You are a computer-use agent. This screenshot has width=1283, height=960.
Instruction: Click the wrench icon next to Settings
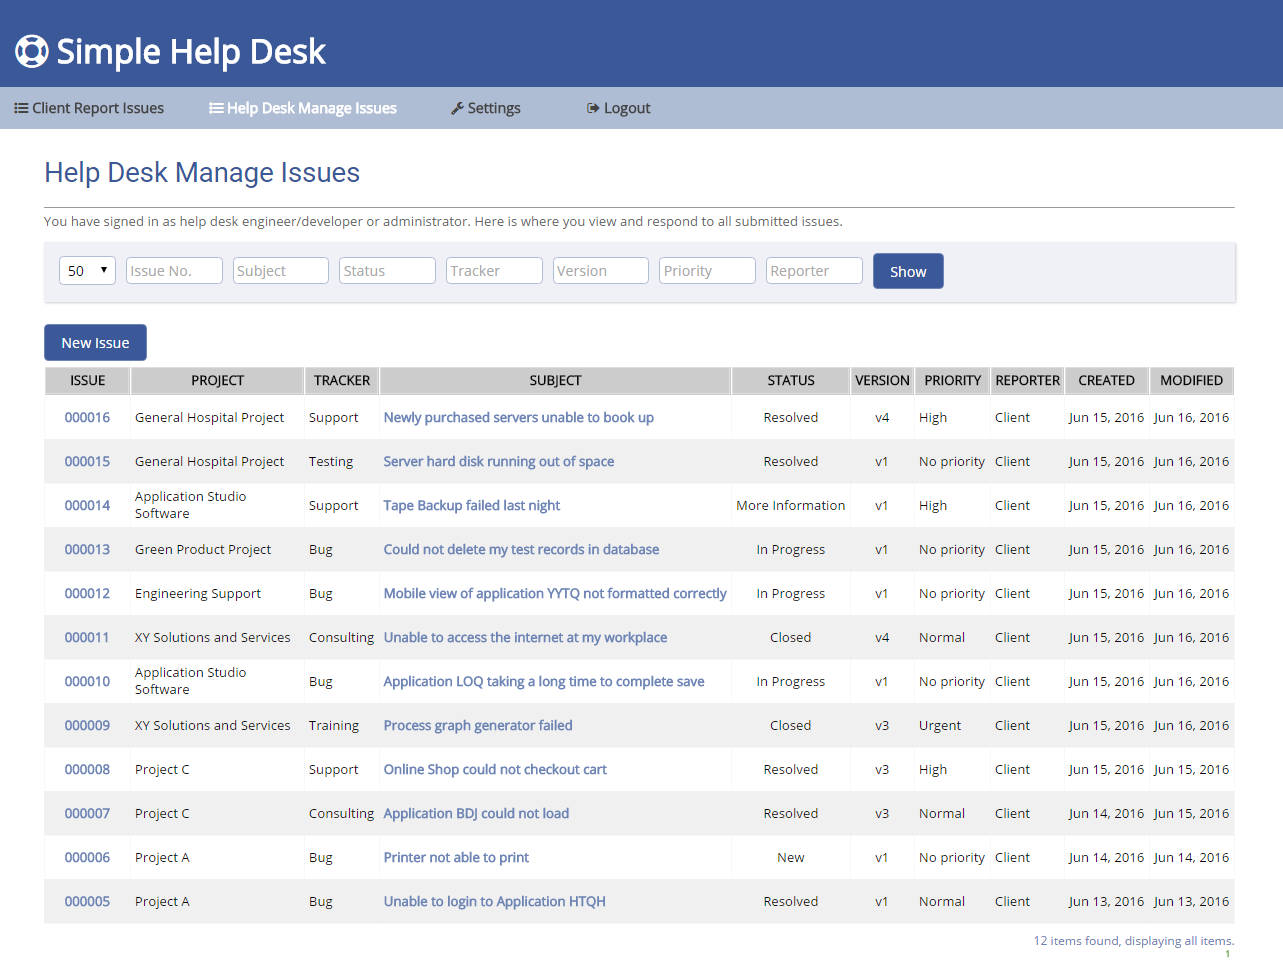click(457, 108)
